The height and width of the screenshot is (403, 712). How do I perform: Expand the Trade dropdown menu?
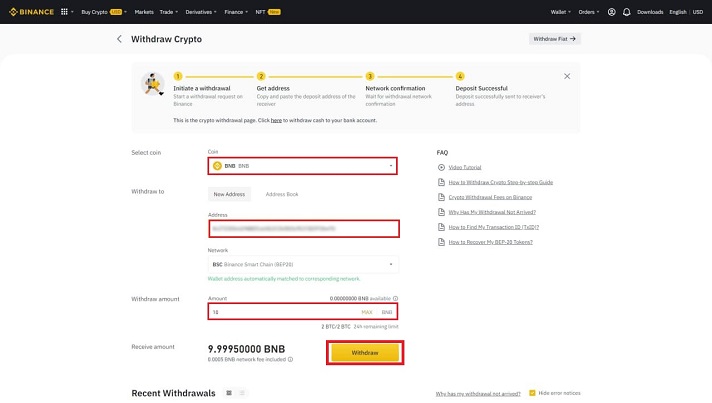[x=168, y=12]
